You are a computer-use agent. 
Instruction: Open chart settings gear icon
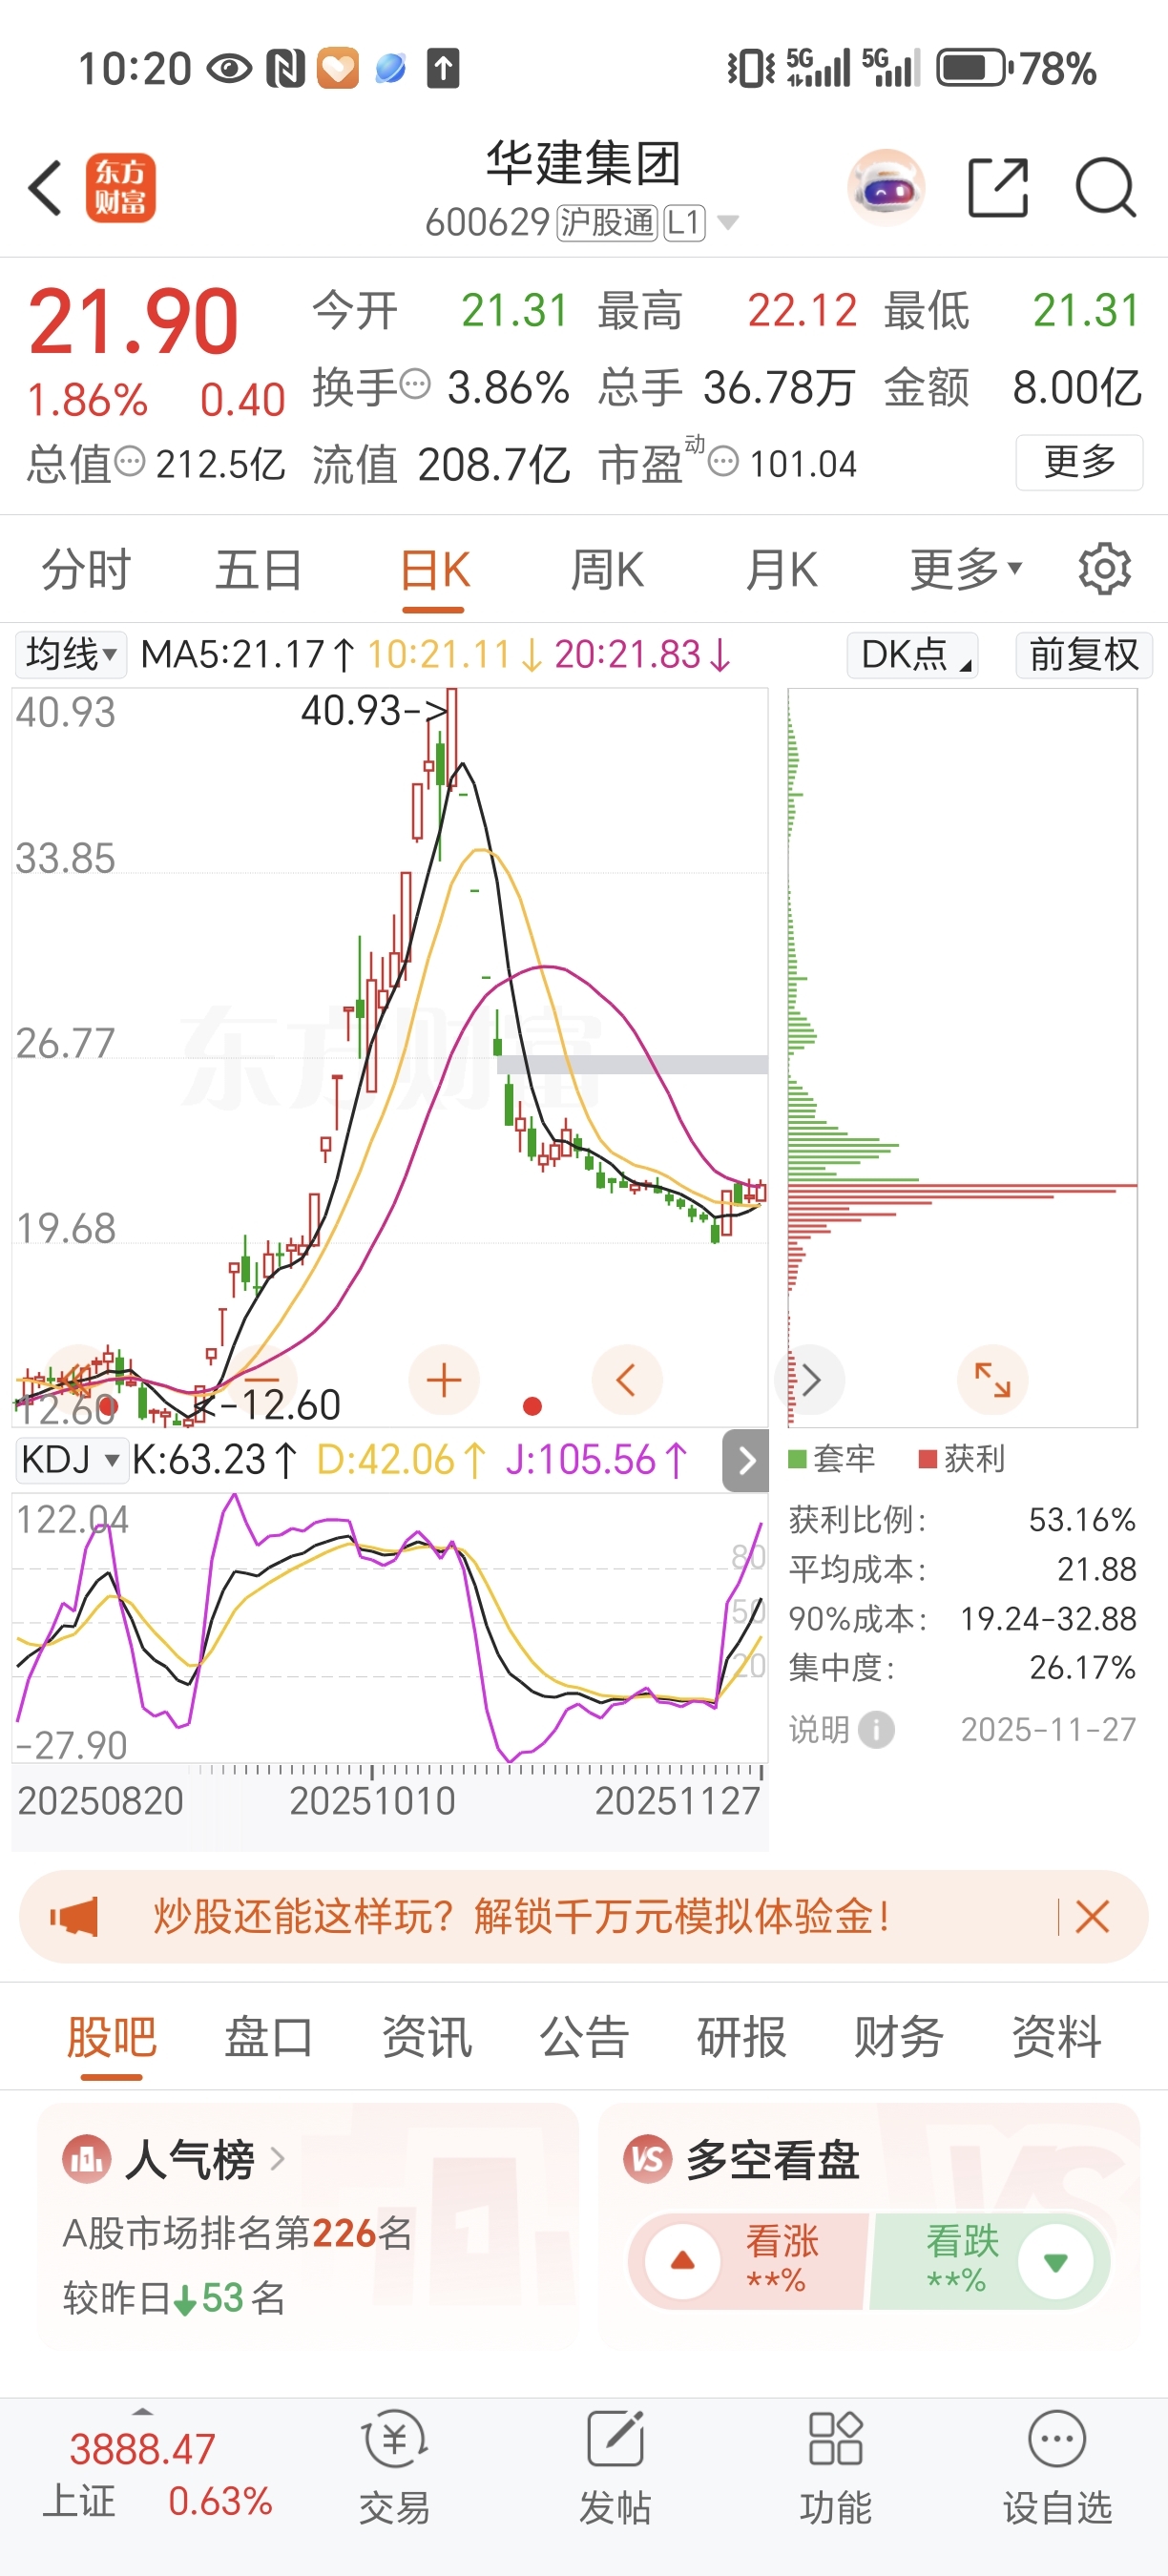tap(1104, 569)
